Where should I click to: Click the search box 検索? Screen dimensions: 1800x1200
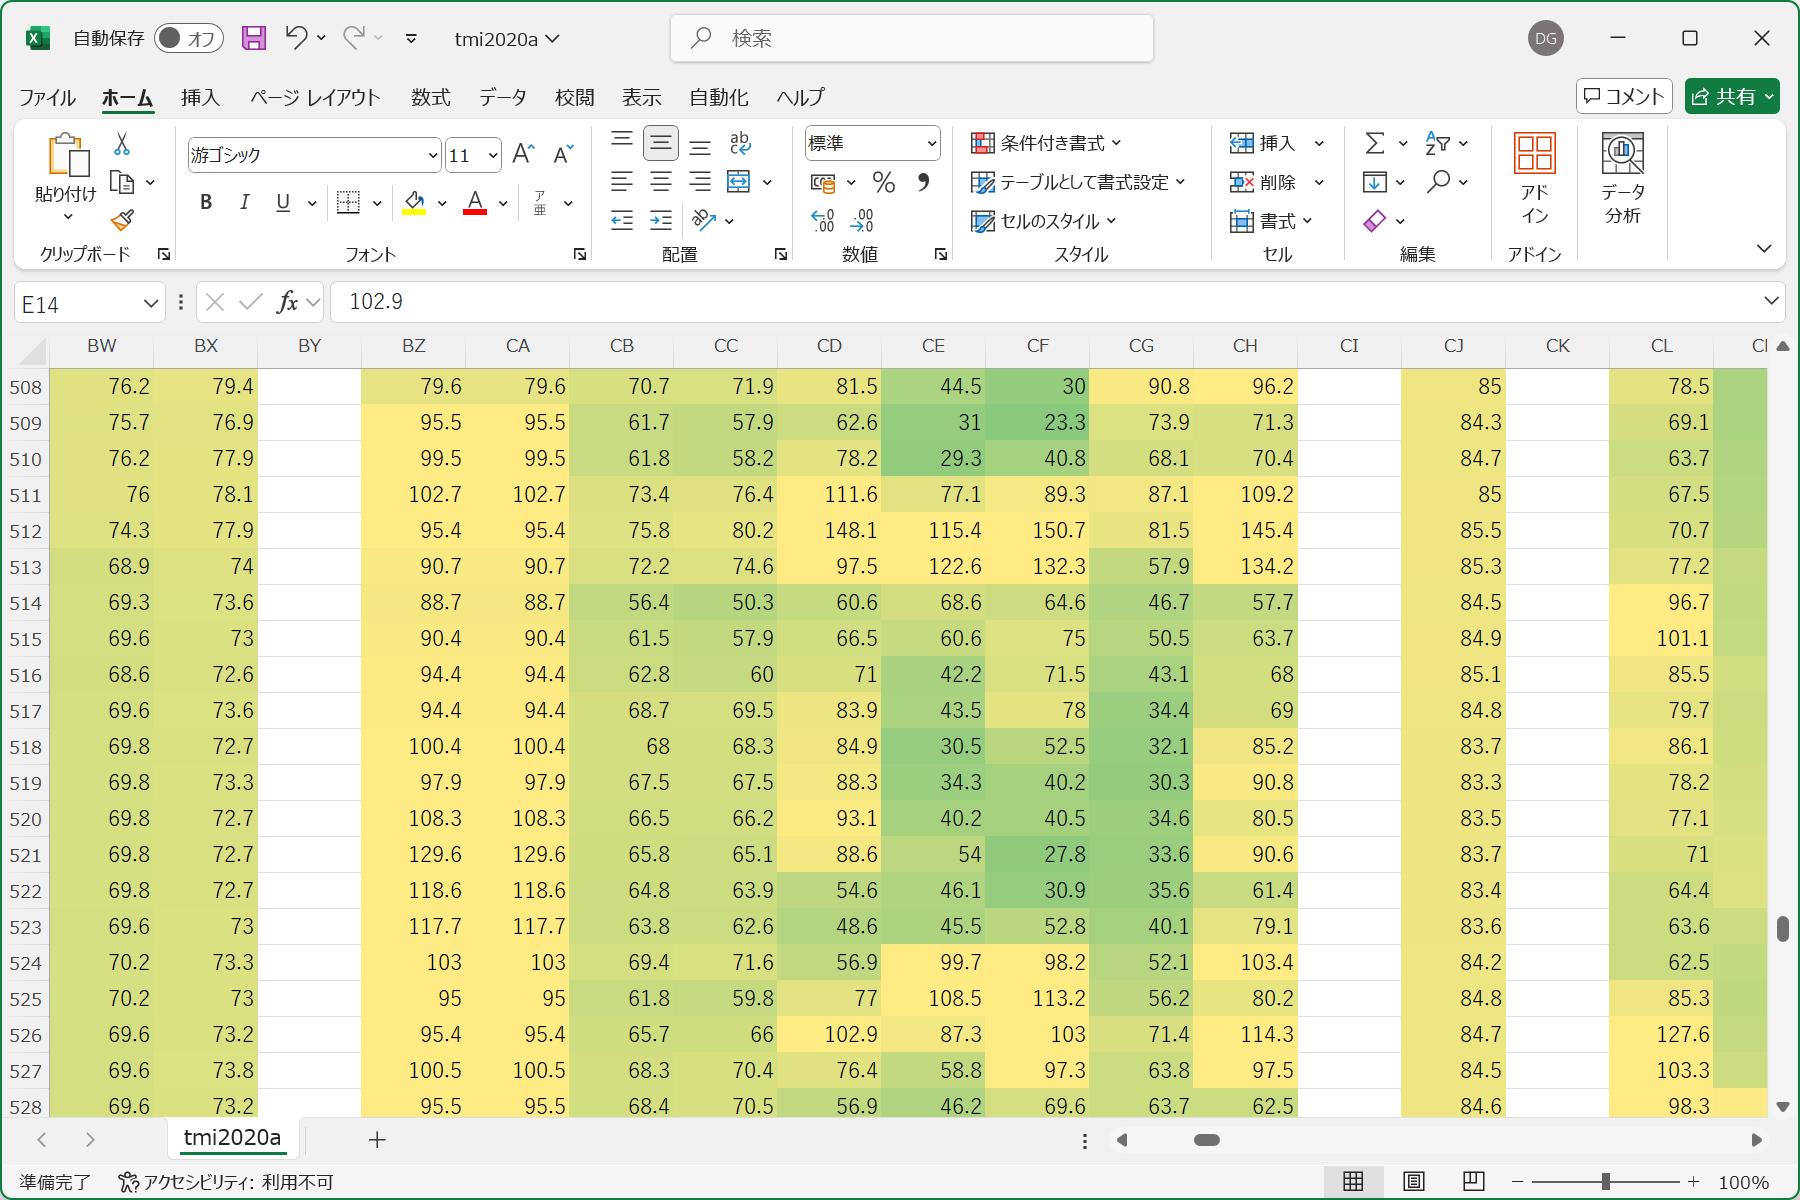(911, 38)
